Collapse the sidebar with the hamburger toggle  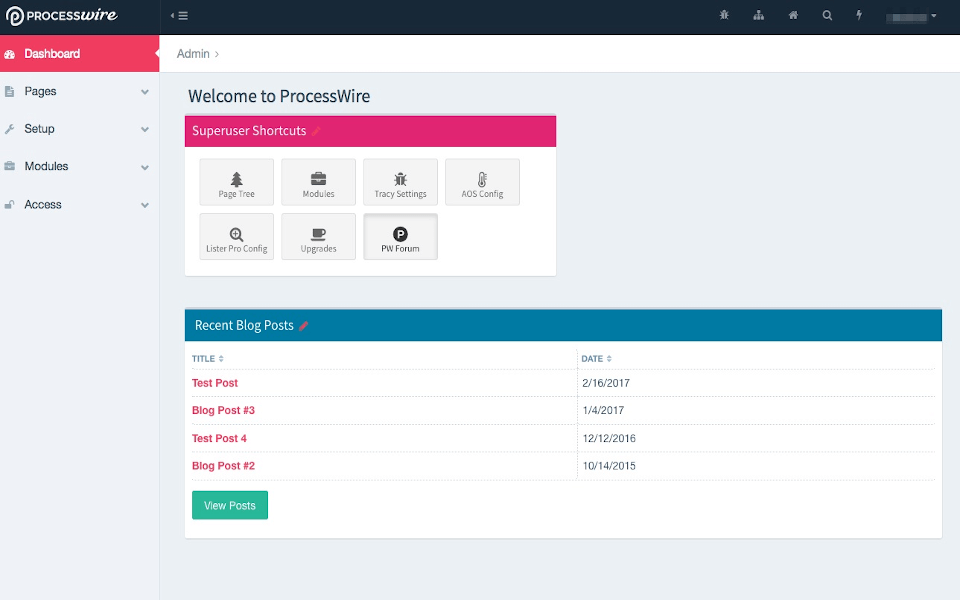pyautogui.click(x=179, y=16)
